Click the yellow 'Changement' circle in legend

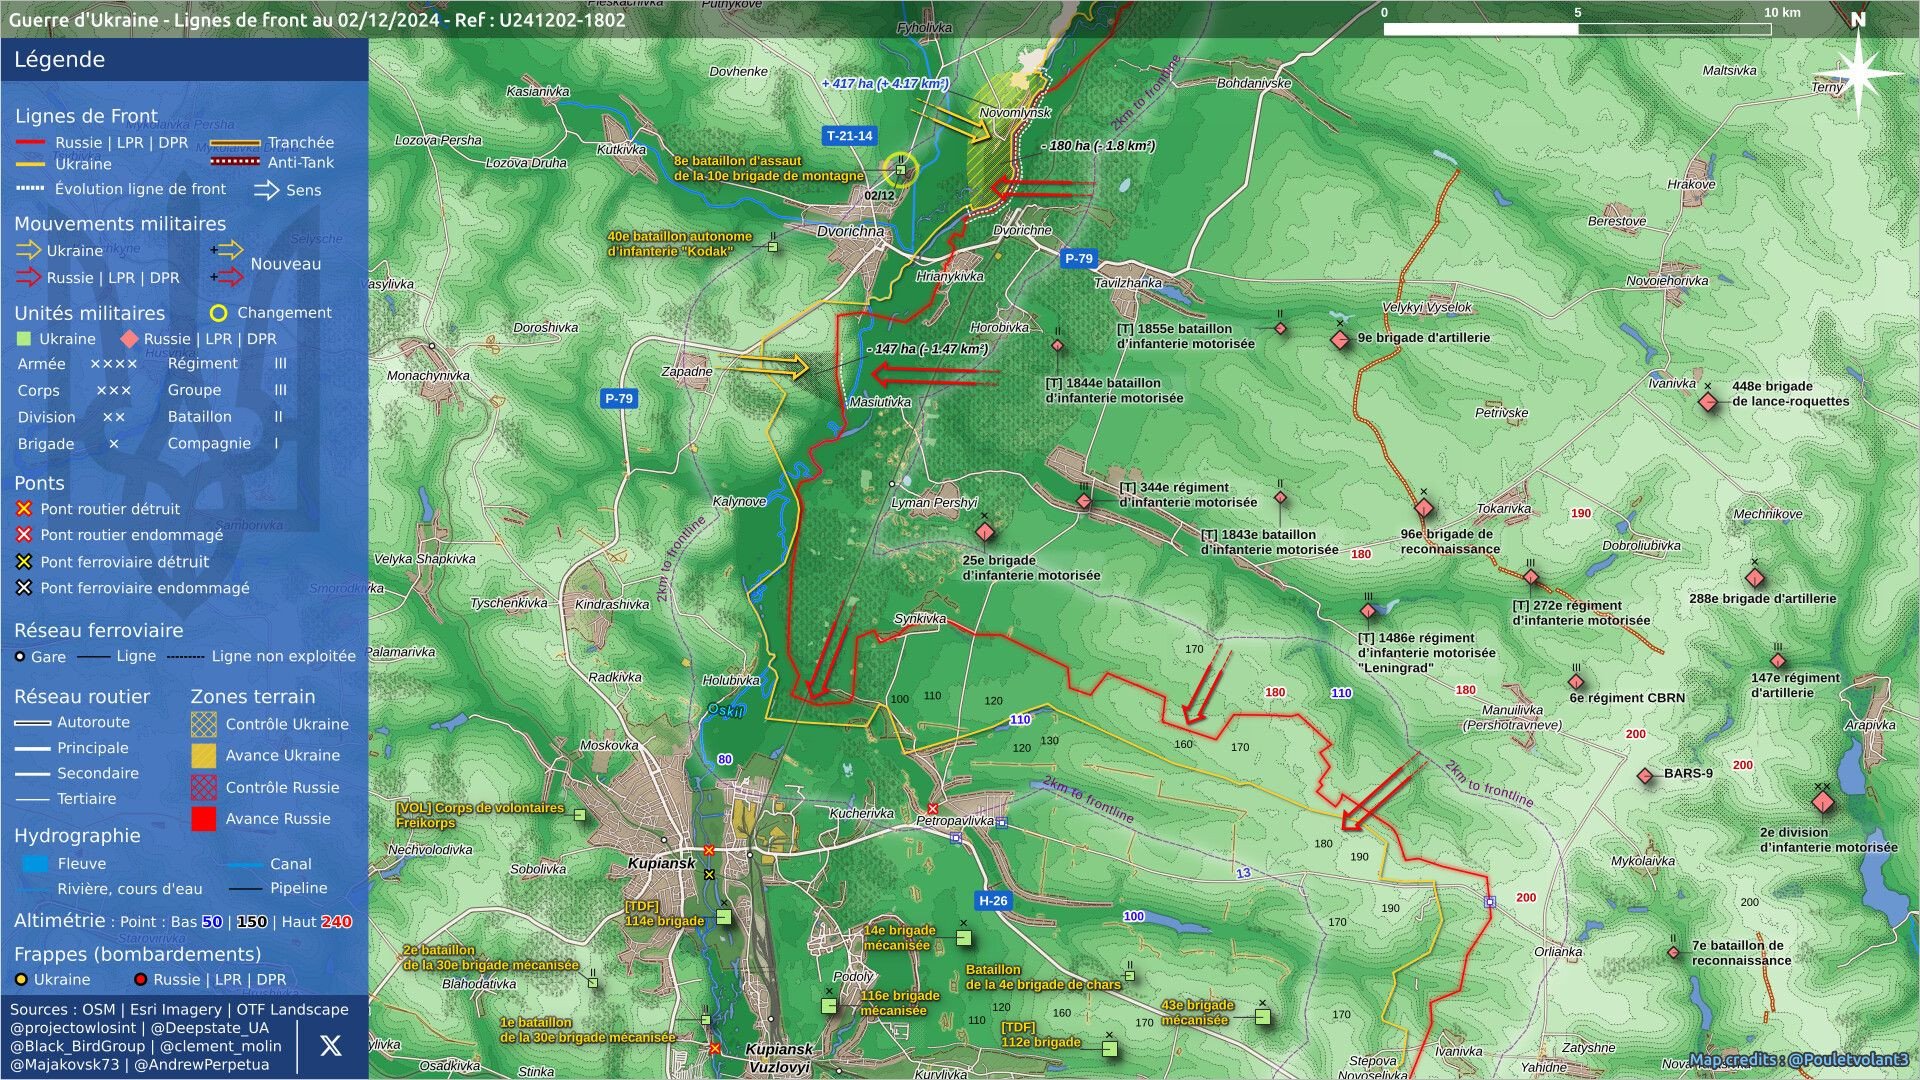pos(219,313)
